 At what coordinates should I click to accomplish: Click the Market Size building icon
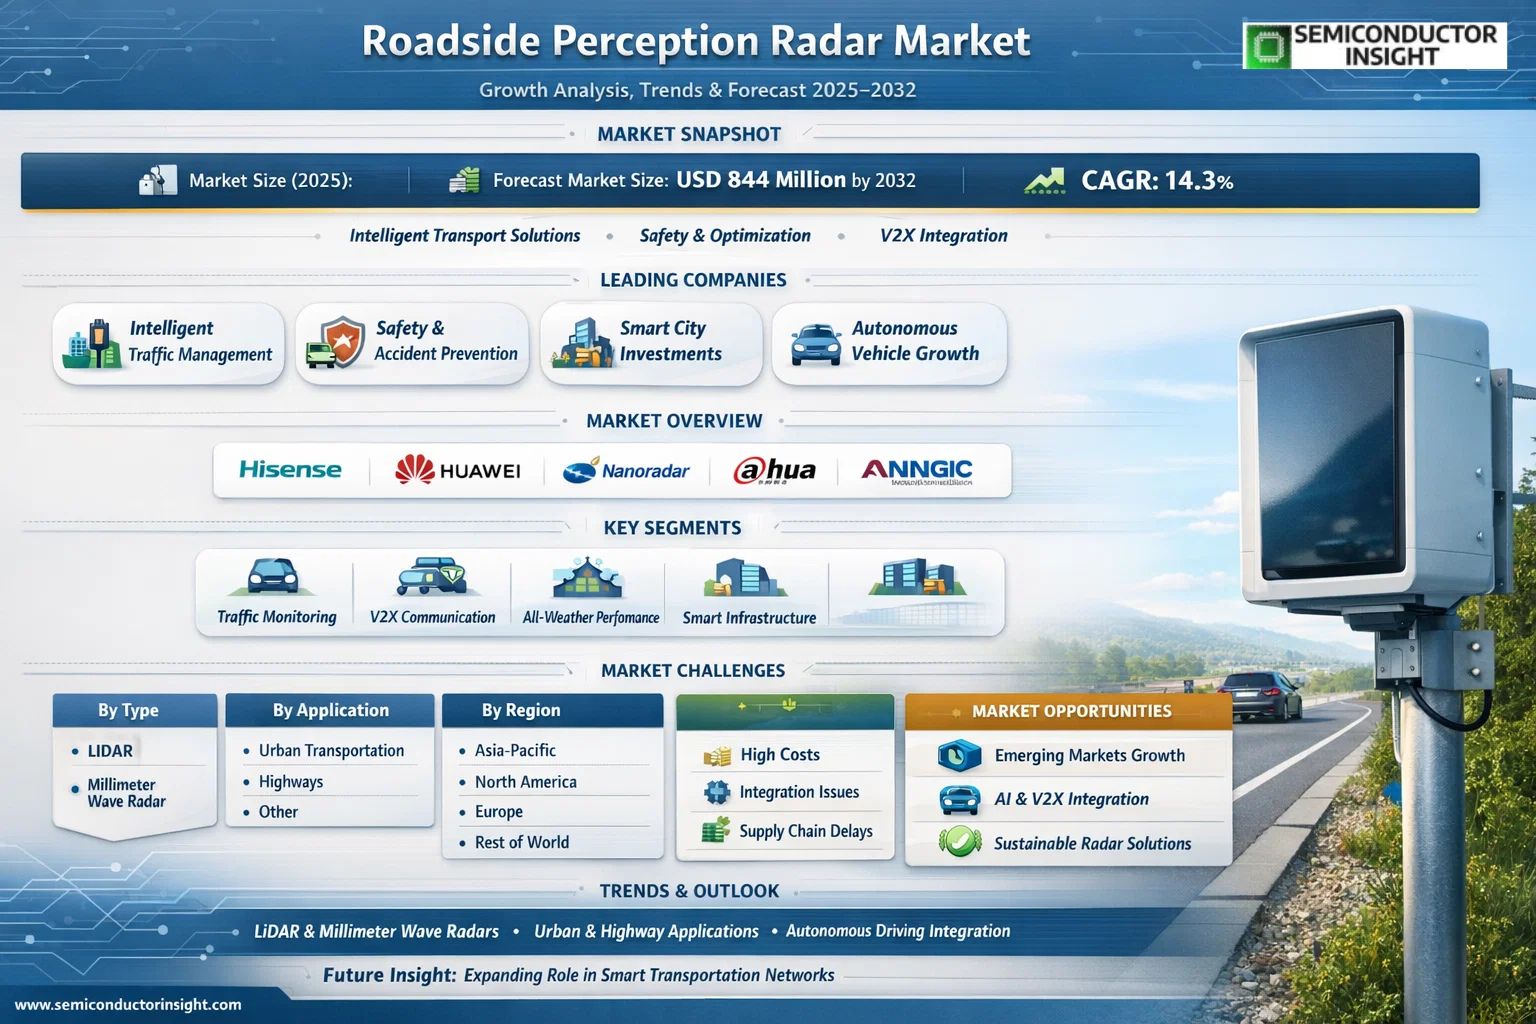(158, 180)
